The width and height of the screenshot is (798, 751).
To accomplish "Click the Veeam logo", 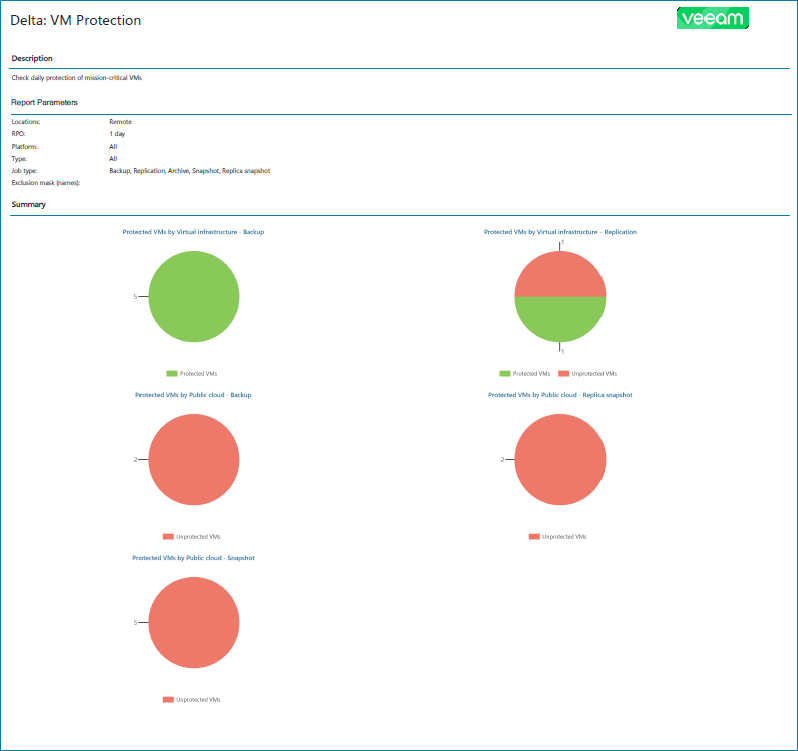I will 712,18.
